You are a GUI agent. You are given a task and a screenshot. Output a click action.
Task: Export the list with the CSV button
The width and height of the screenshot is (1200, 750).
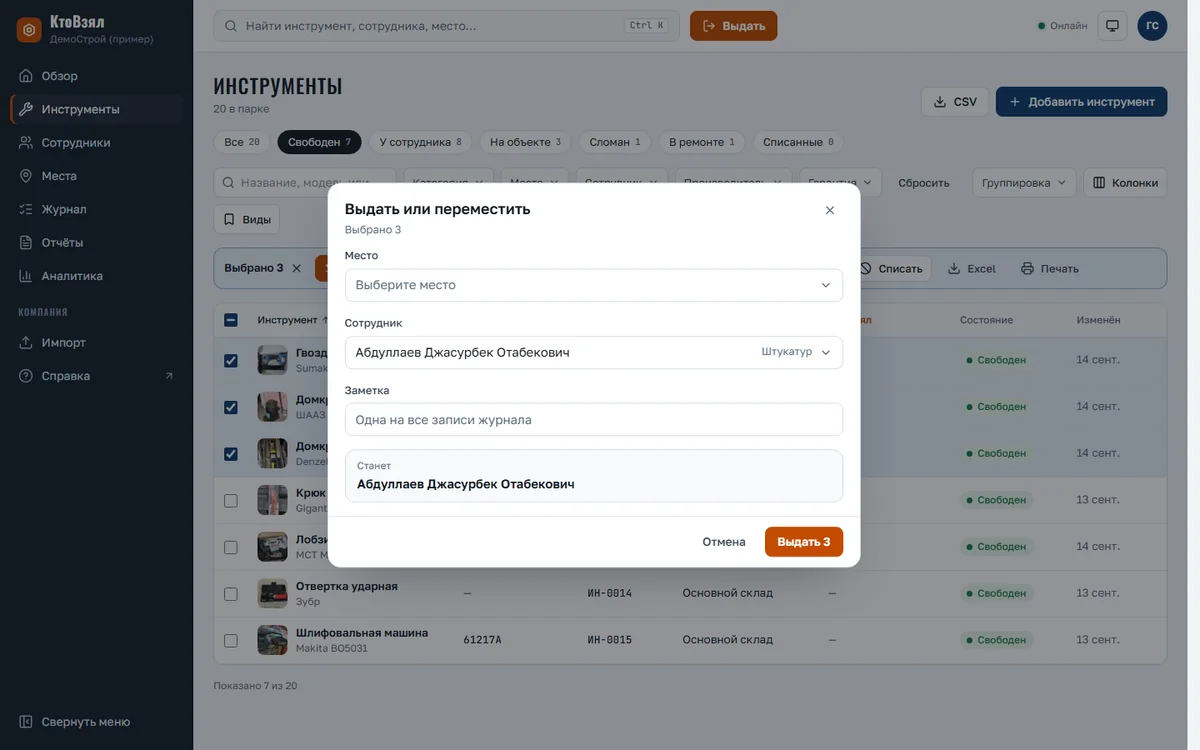(955, 102)
